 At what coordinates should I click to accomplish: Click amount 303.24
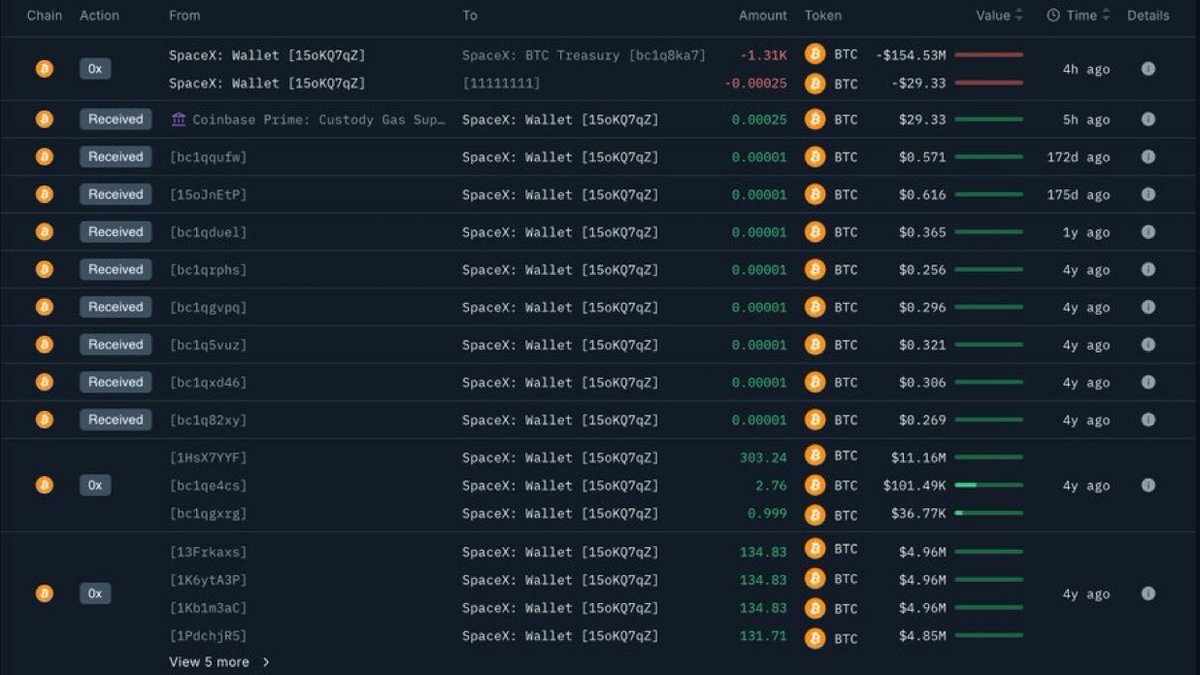763,457
